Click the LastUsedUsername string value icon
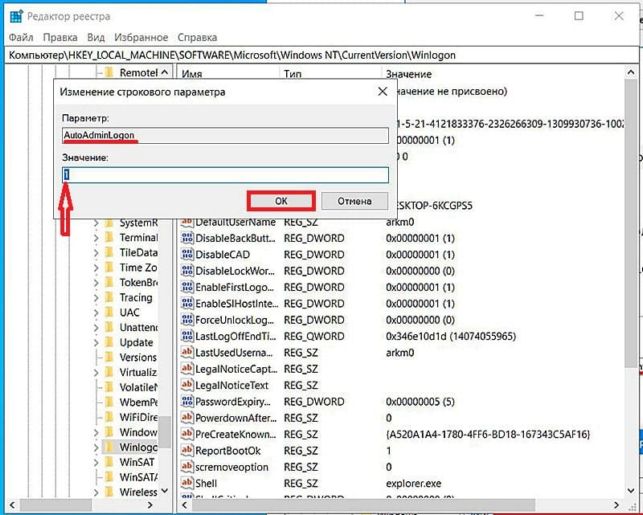643x515 pixels. click(187, 352)
